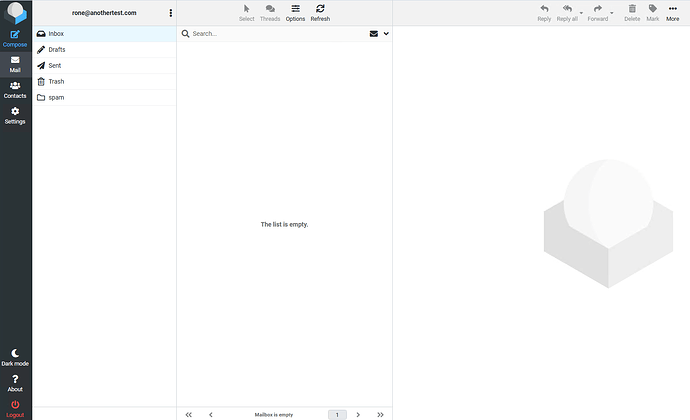Click the Refresh mailbox icon
The image size is (690, 420).
click(320, 12)
